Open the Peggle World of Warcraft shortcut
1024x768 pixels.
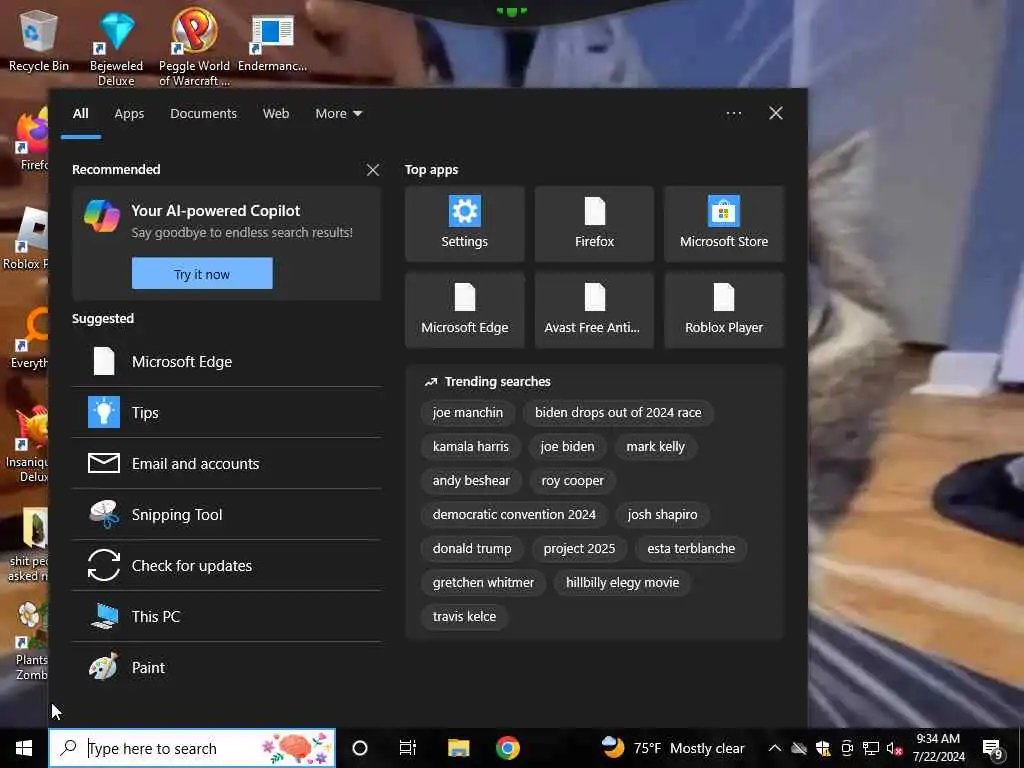[194, 48]
